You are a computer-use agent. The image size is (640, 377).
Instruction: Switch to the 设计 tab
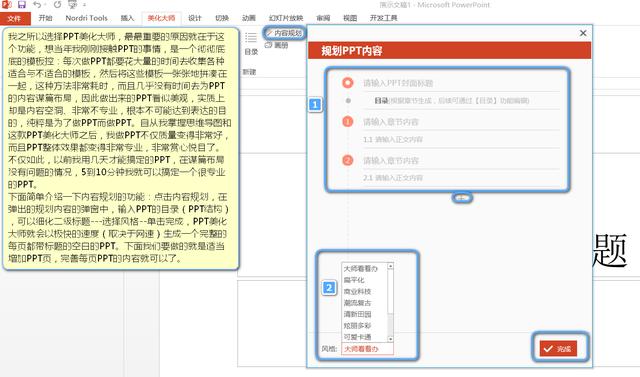tap(195, 18)
